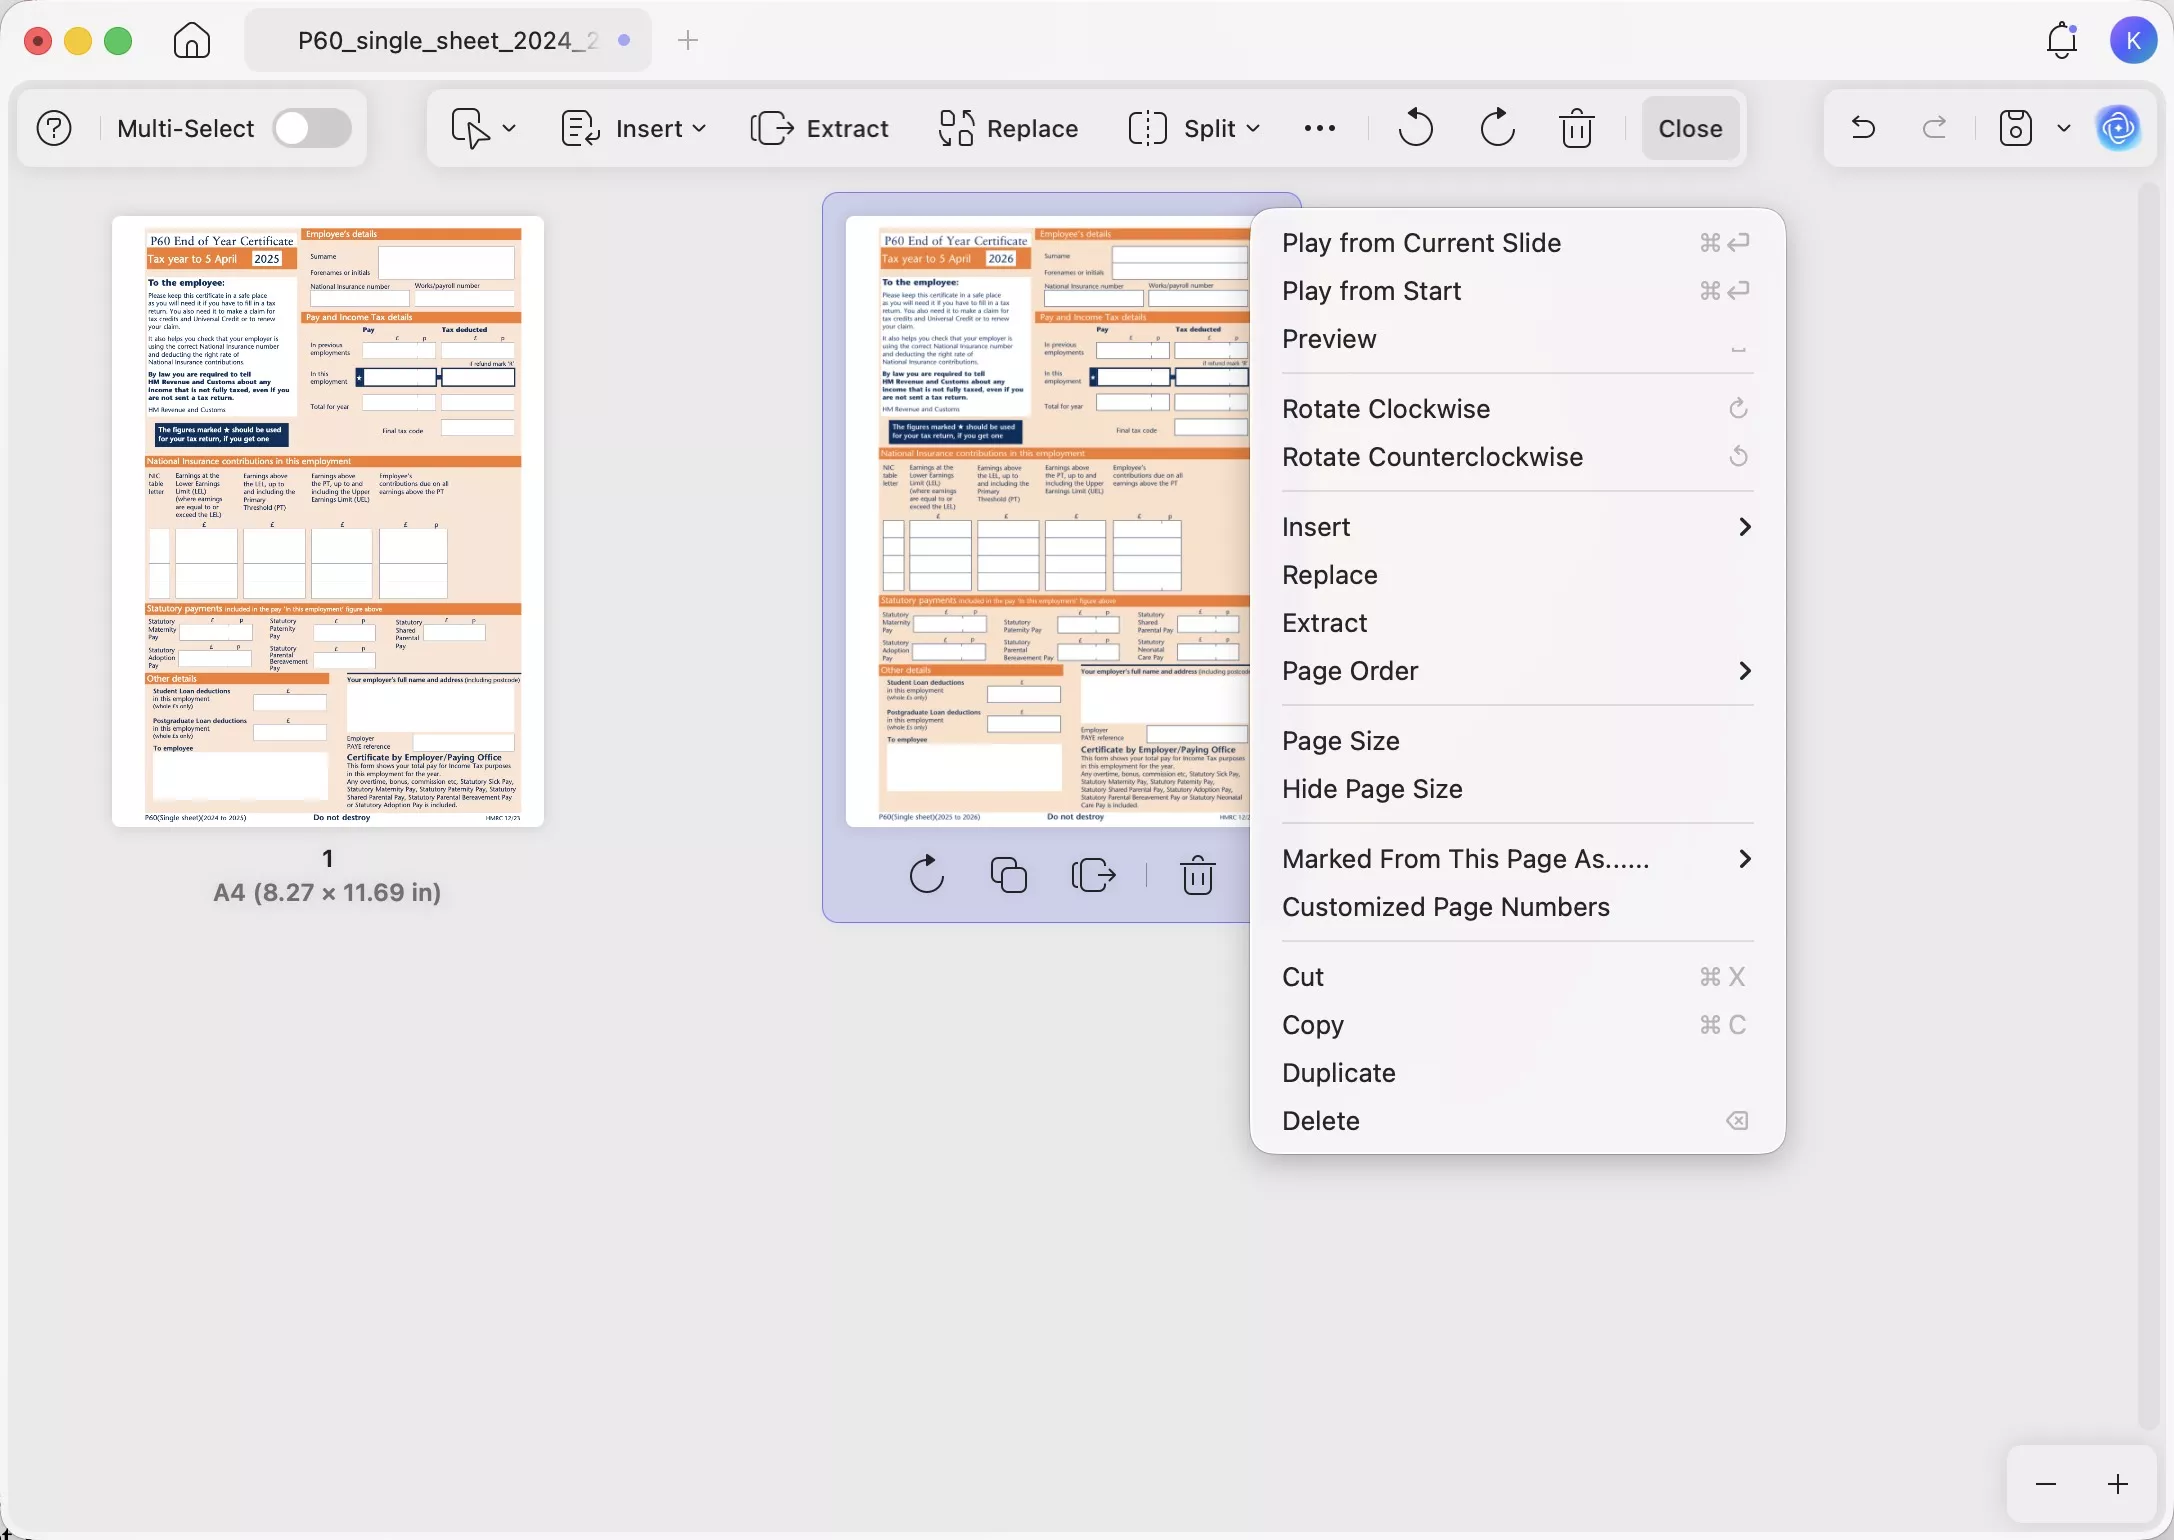Zoom in using the plus control
This screenshot has height=1540, width=2174.
[x=2119, y=1483]
